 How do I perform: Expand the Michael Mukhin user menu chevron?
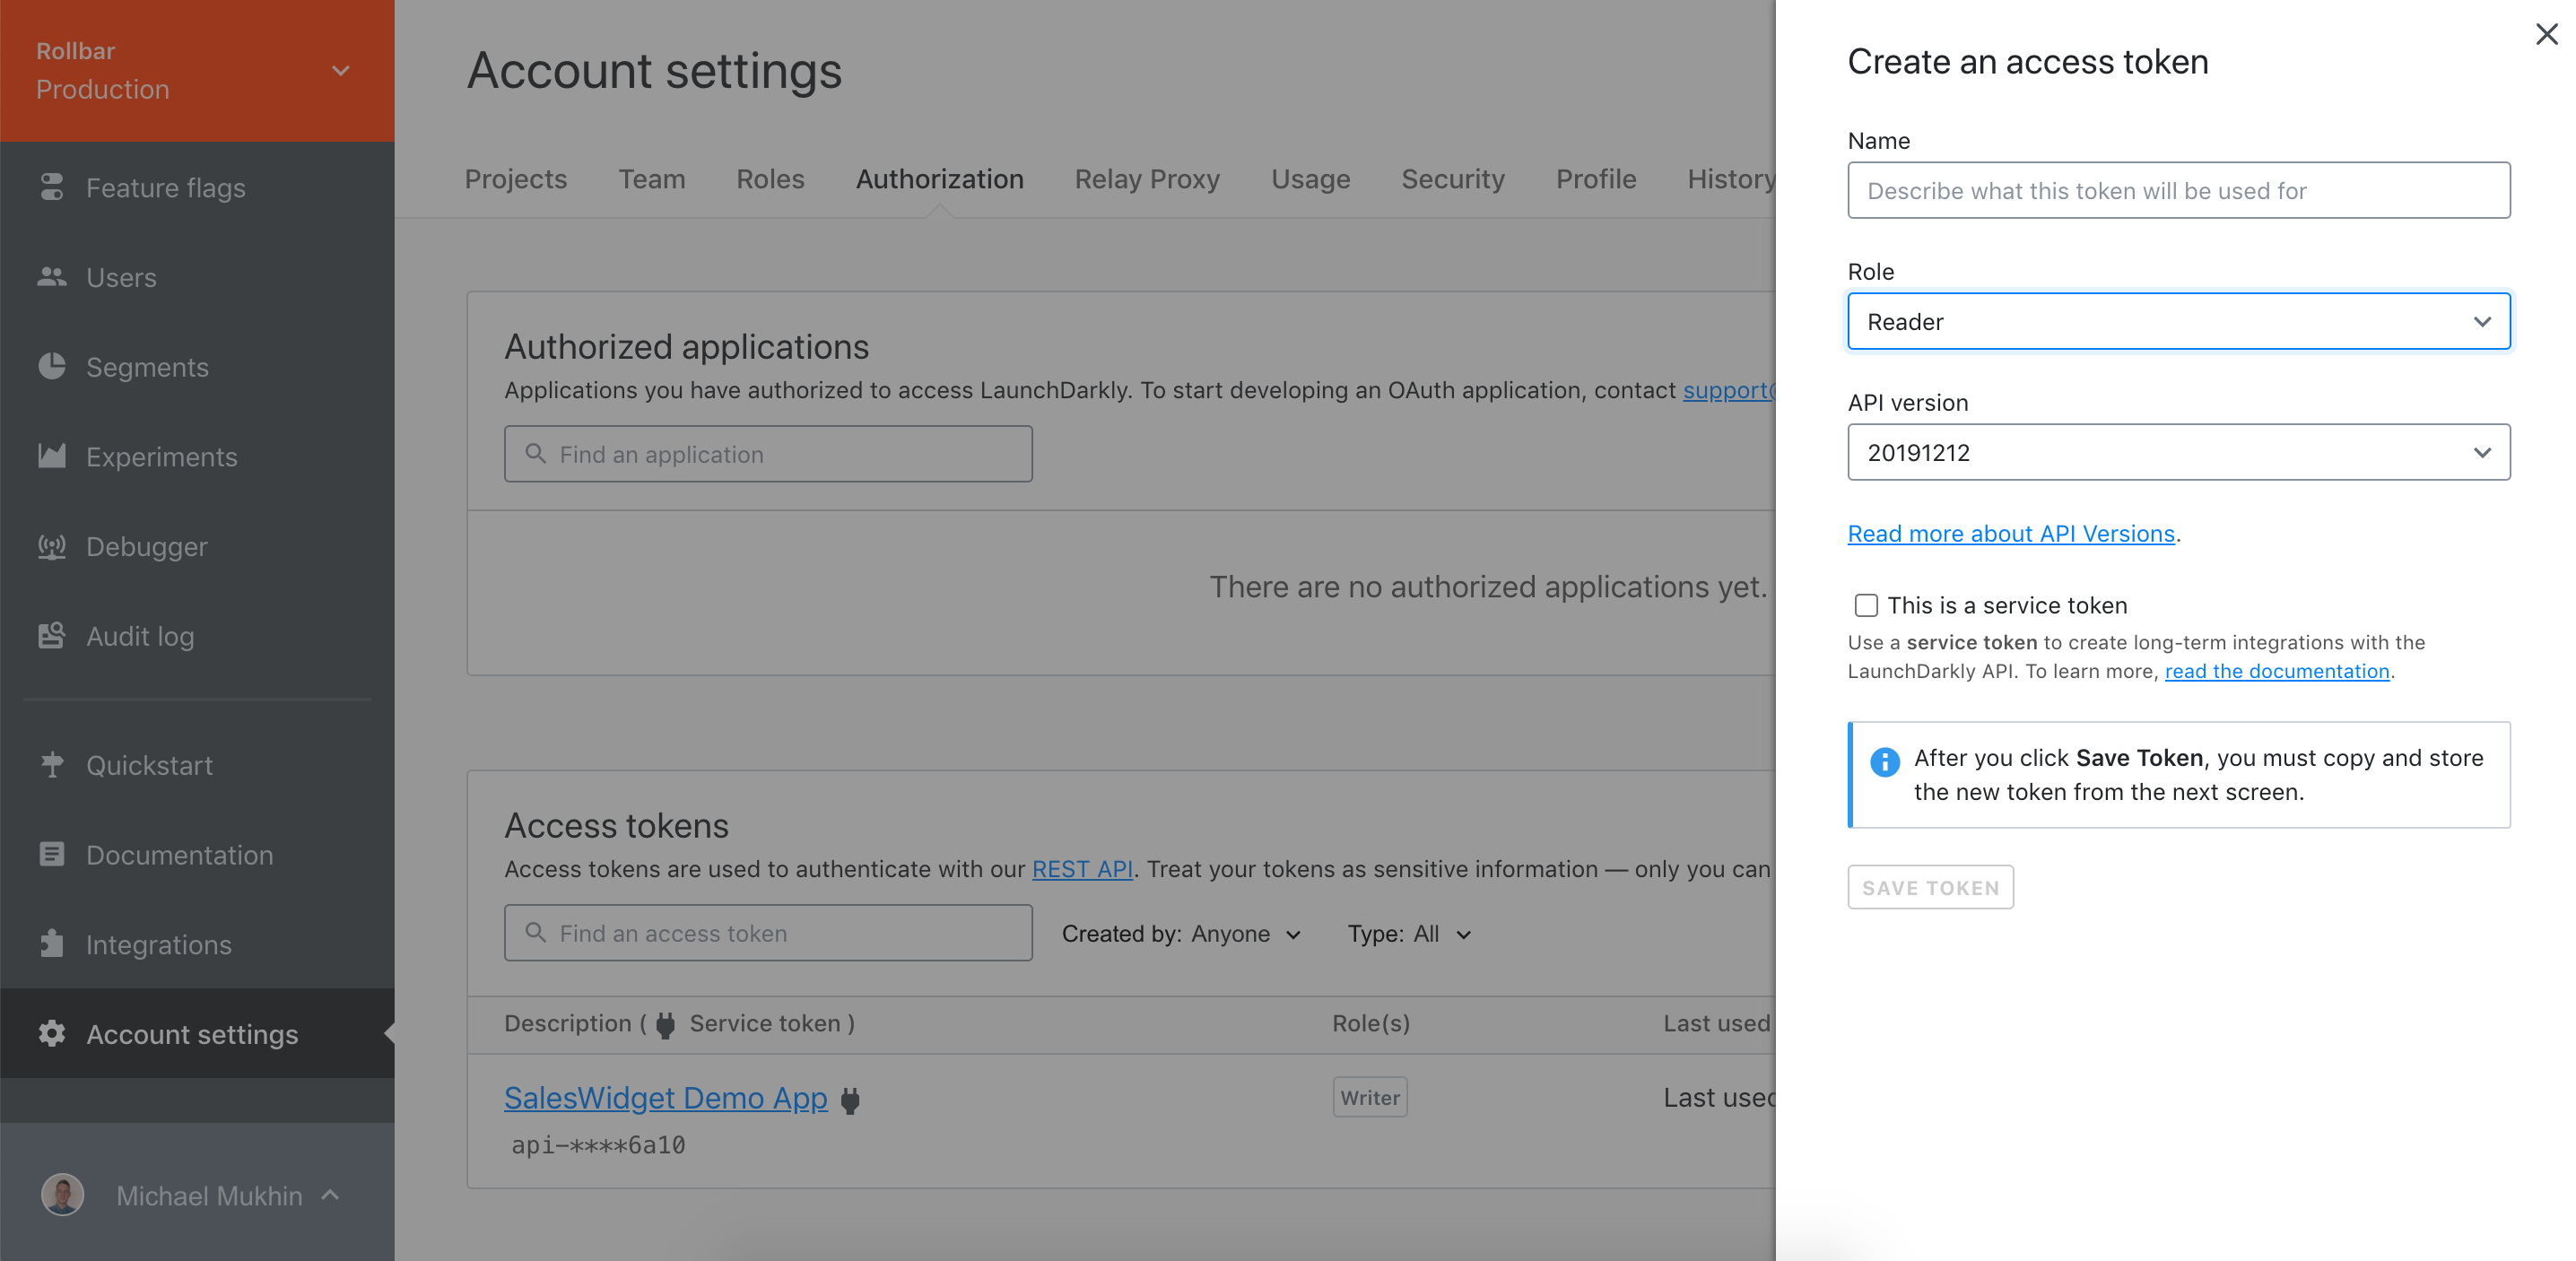tap(331, 1194)
